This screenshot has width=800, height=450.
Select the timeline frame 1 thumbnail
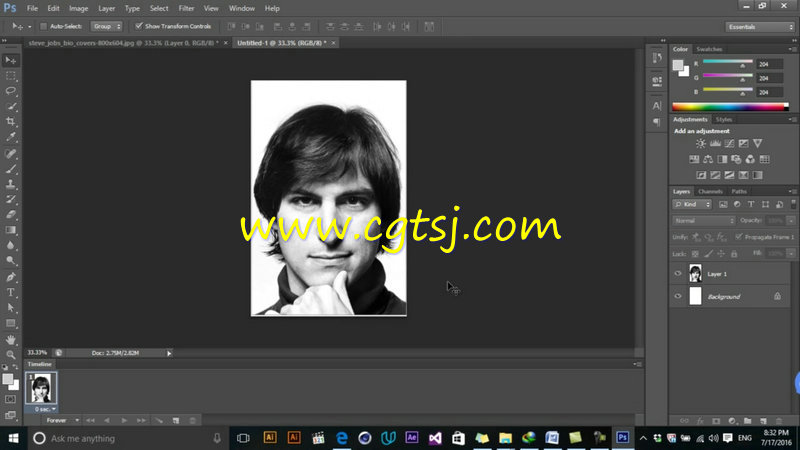[41, 388]
